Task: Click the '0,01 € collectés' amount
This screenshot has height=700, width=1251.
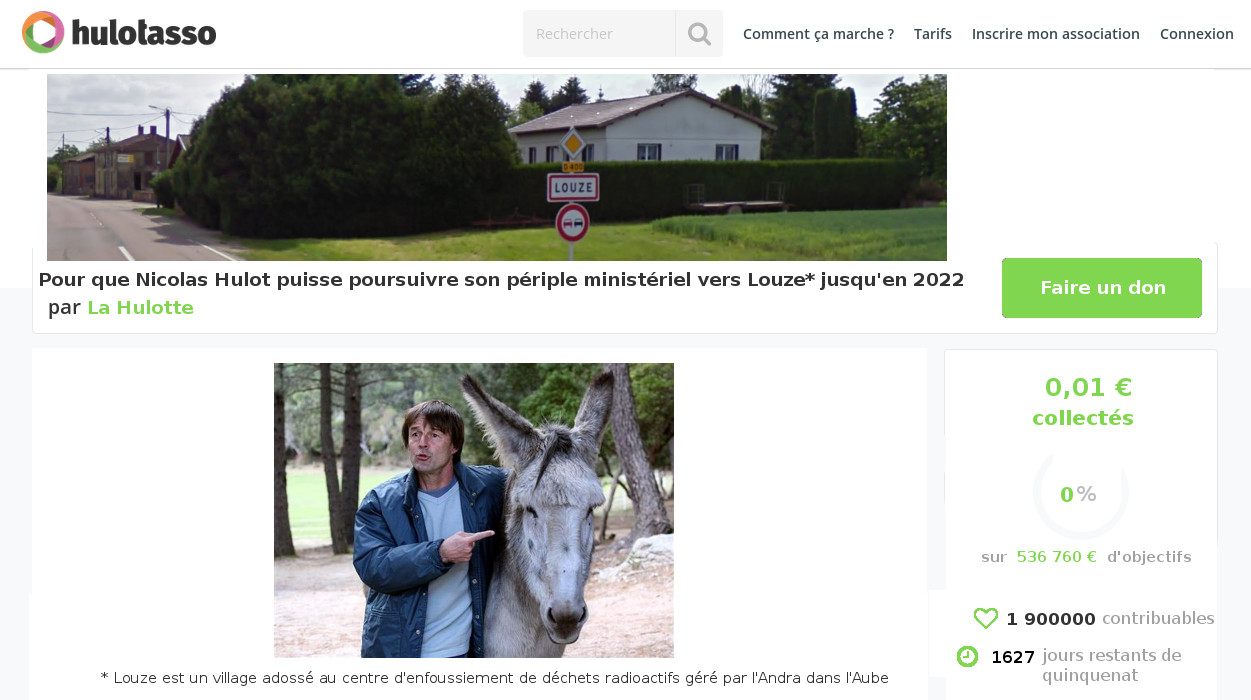Action: click(1083, 401)
